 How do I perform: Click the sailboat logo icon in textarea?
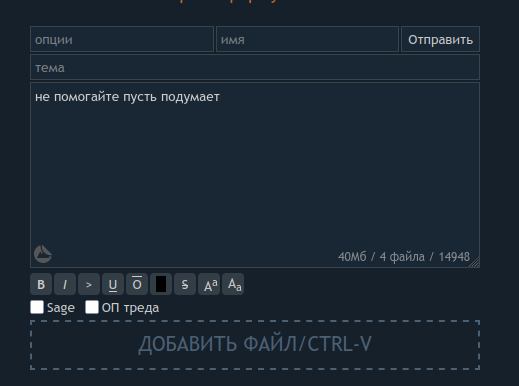click(43, 254)
